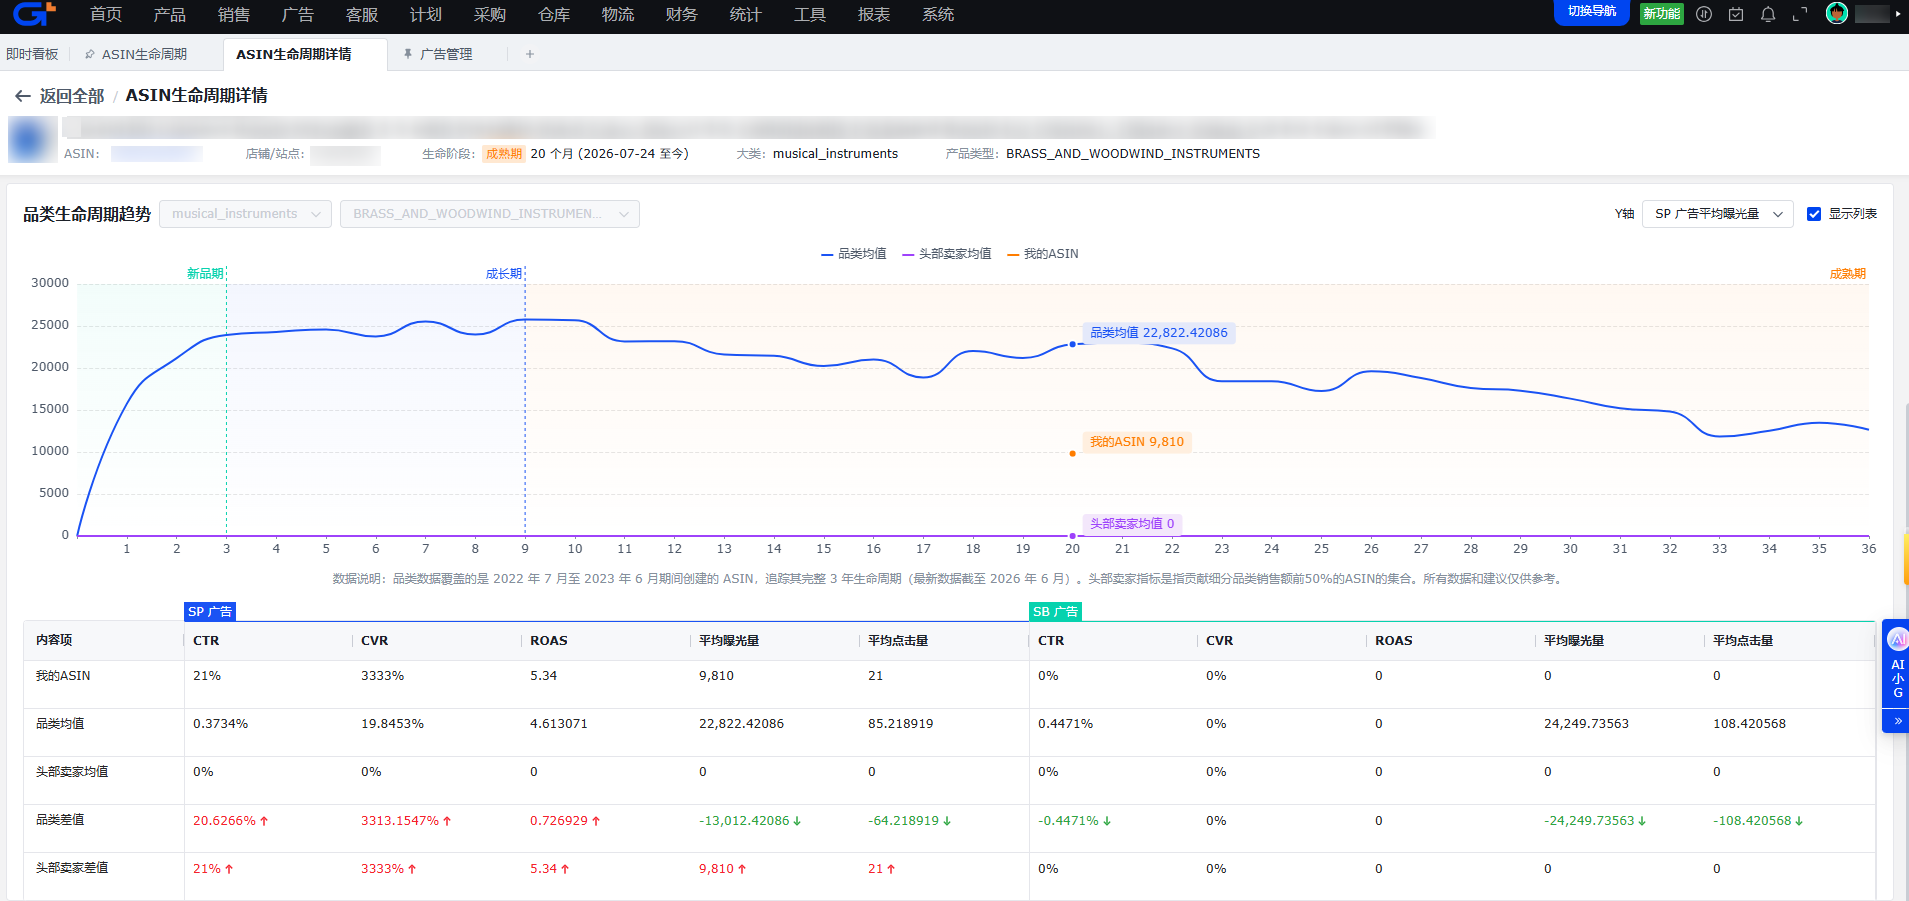This screenshot has width=1909, height=901.
Task: Switch to the 即时看板 tab
Action: (32, 54)
